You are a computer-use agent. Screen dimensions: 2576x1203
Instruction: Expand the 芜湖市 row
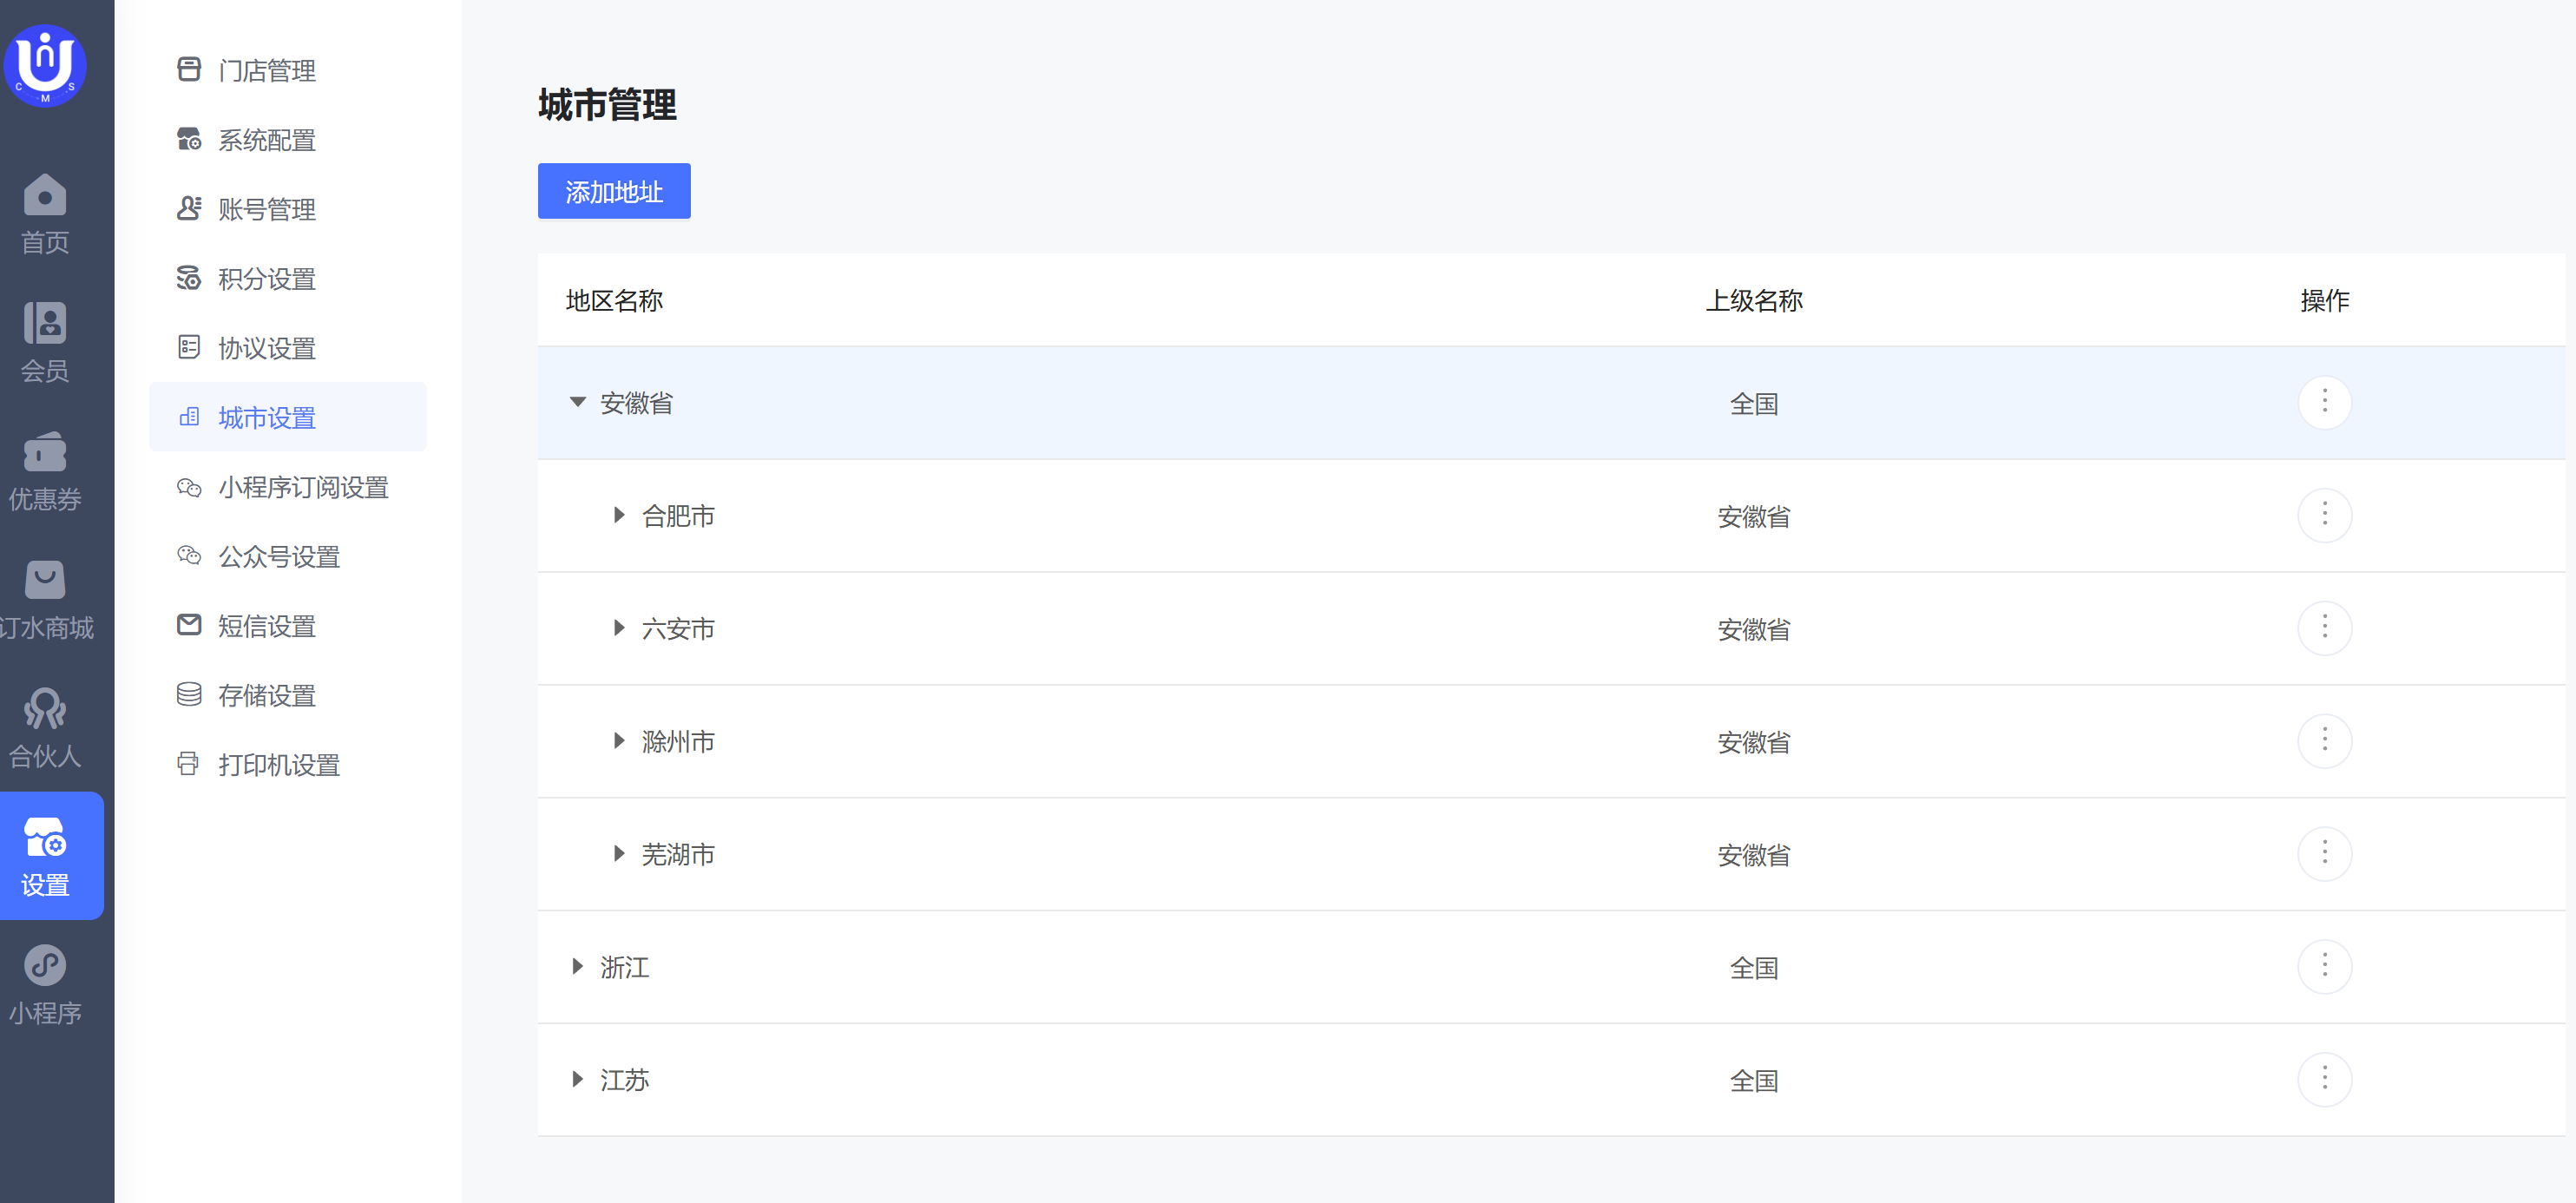[619, 854]
